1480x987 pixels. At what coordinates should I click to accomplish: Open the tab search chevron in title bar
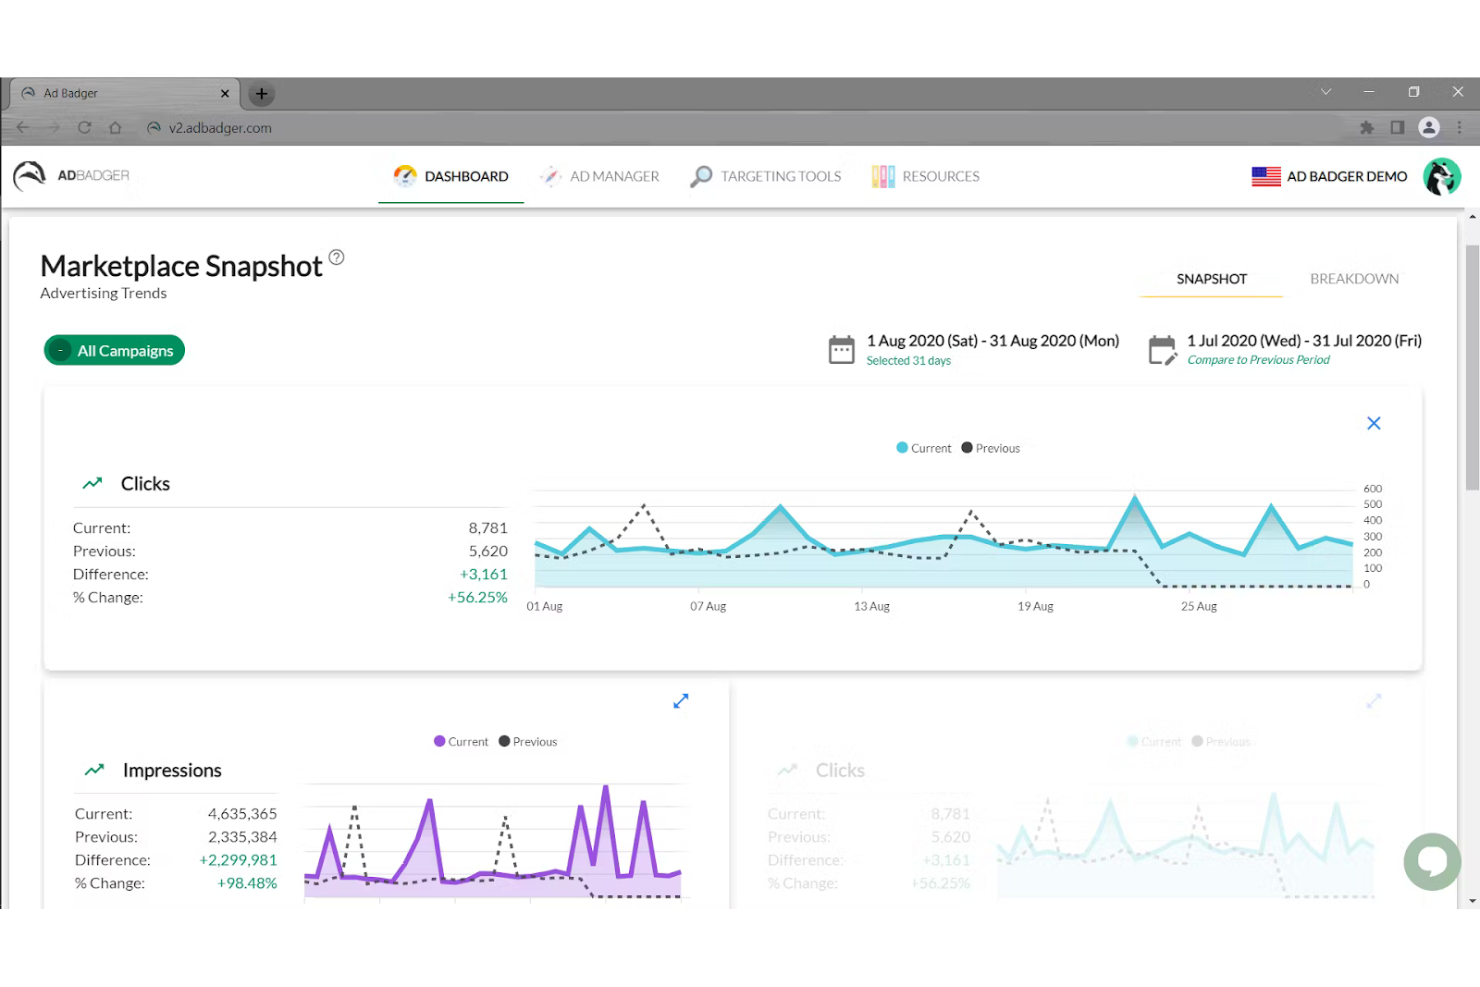pyautogui.click(x=1326, y=92)
